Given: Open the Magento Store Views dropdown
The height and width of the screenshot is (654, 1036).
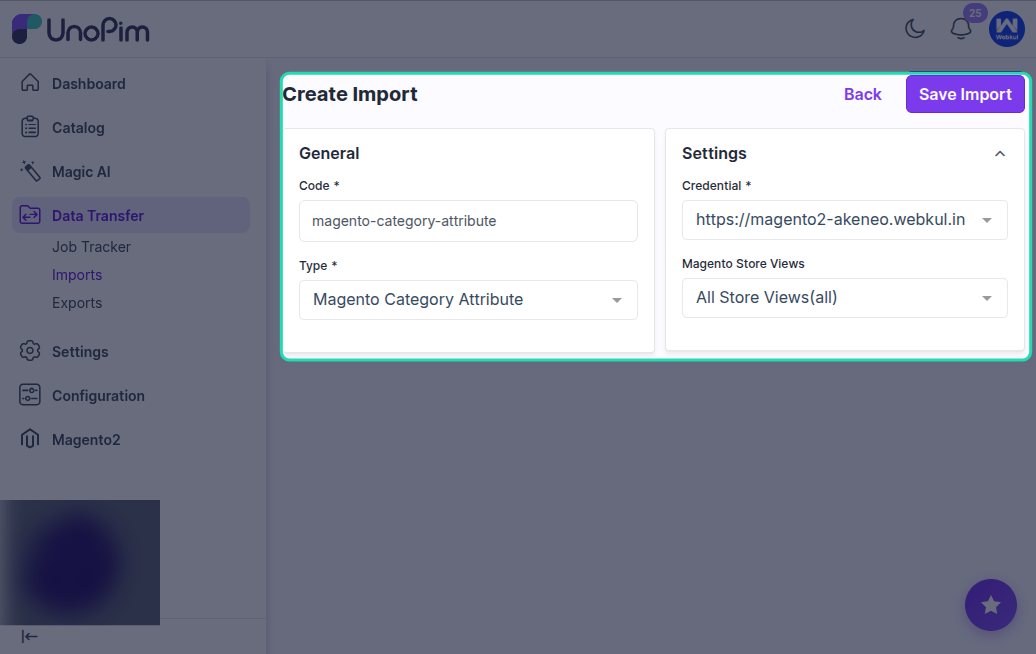Looking at the screenshot, I should coord(844,297).
